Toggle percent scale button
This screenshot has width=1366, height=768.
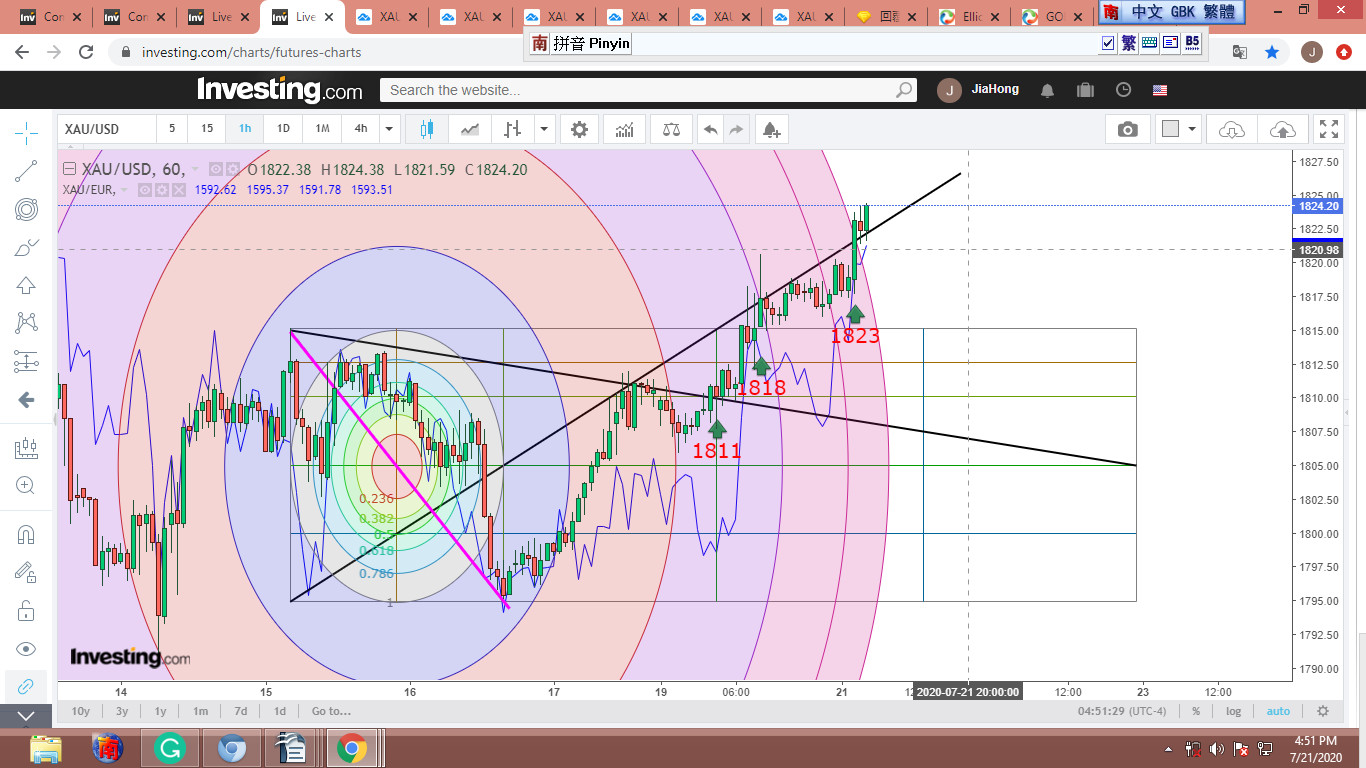click(x=1196, y=711)
